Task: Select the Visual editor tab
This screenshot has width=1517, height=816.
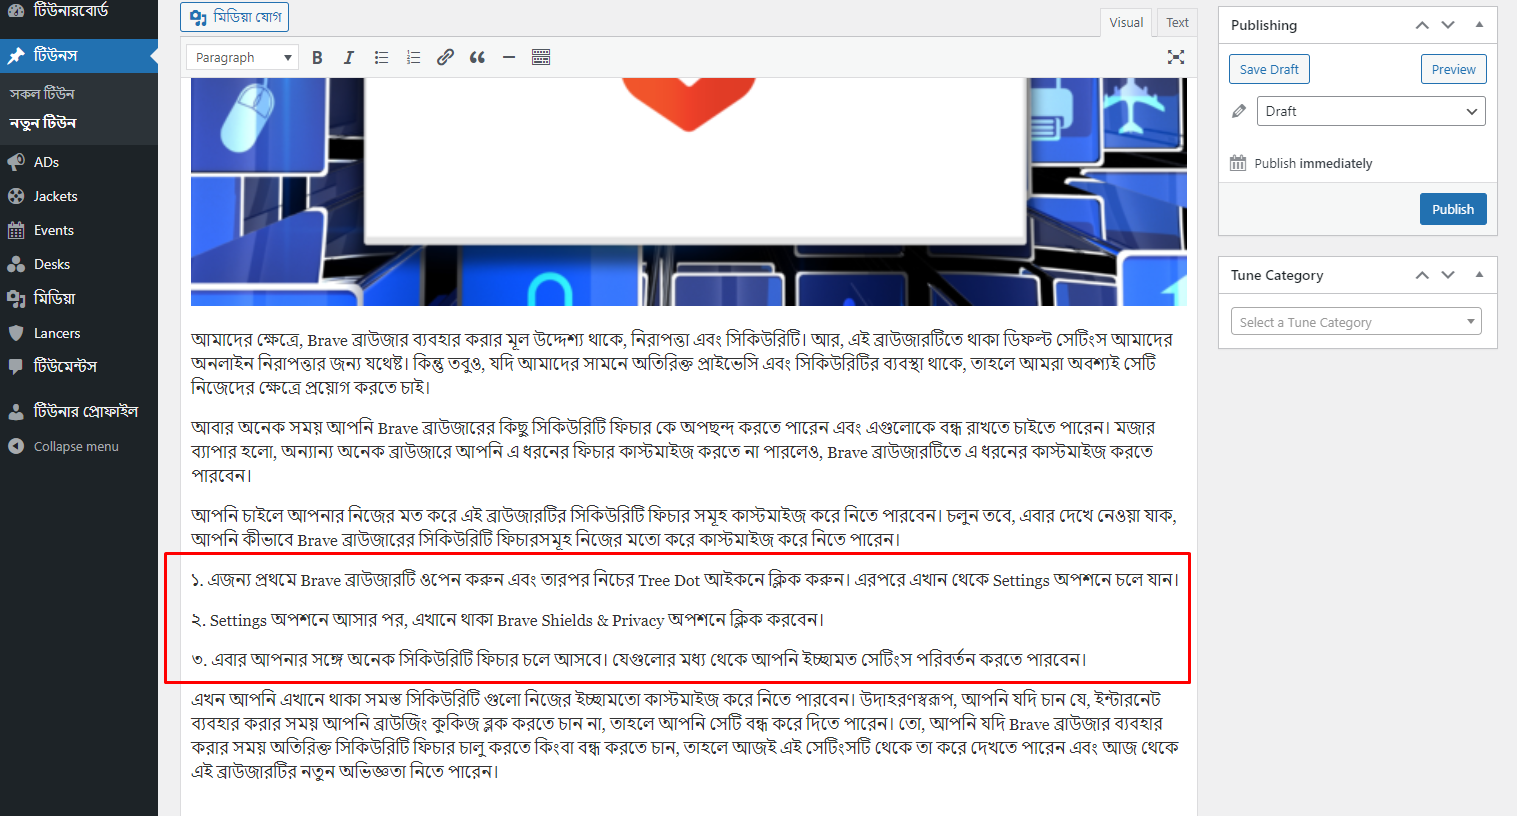Action: (x=1125, y=22)
